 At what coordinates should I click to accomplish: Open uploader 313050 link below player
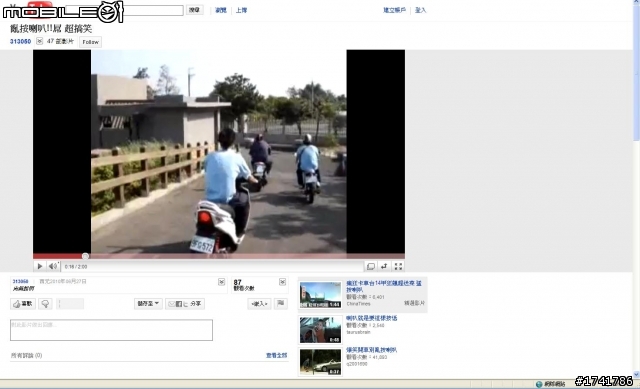click(20, 281)
